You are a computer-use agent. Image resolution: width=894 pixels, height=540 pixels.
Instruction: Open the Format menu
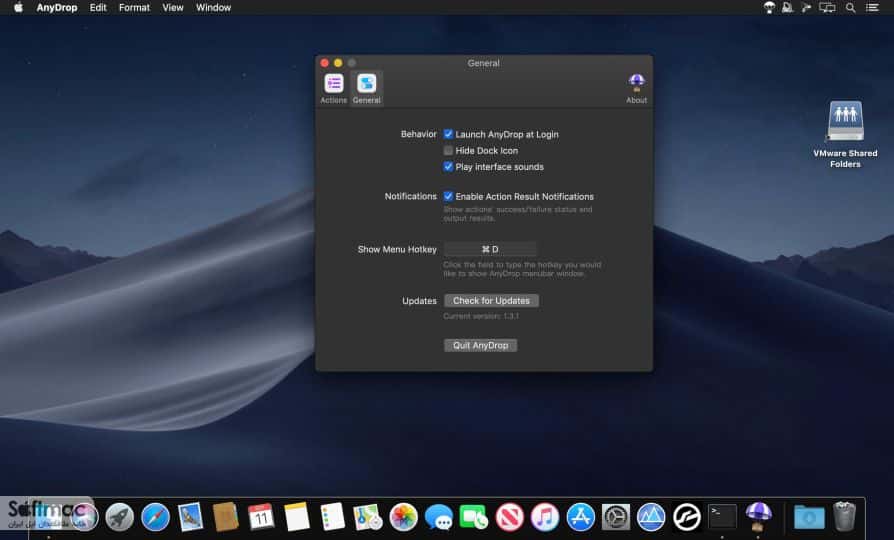point(134,7)
